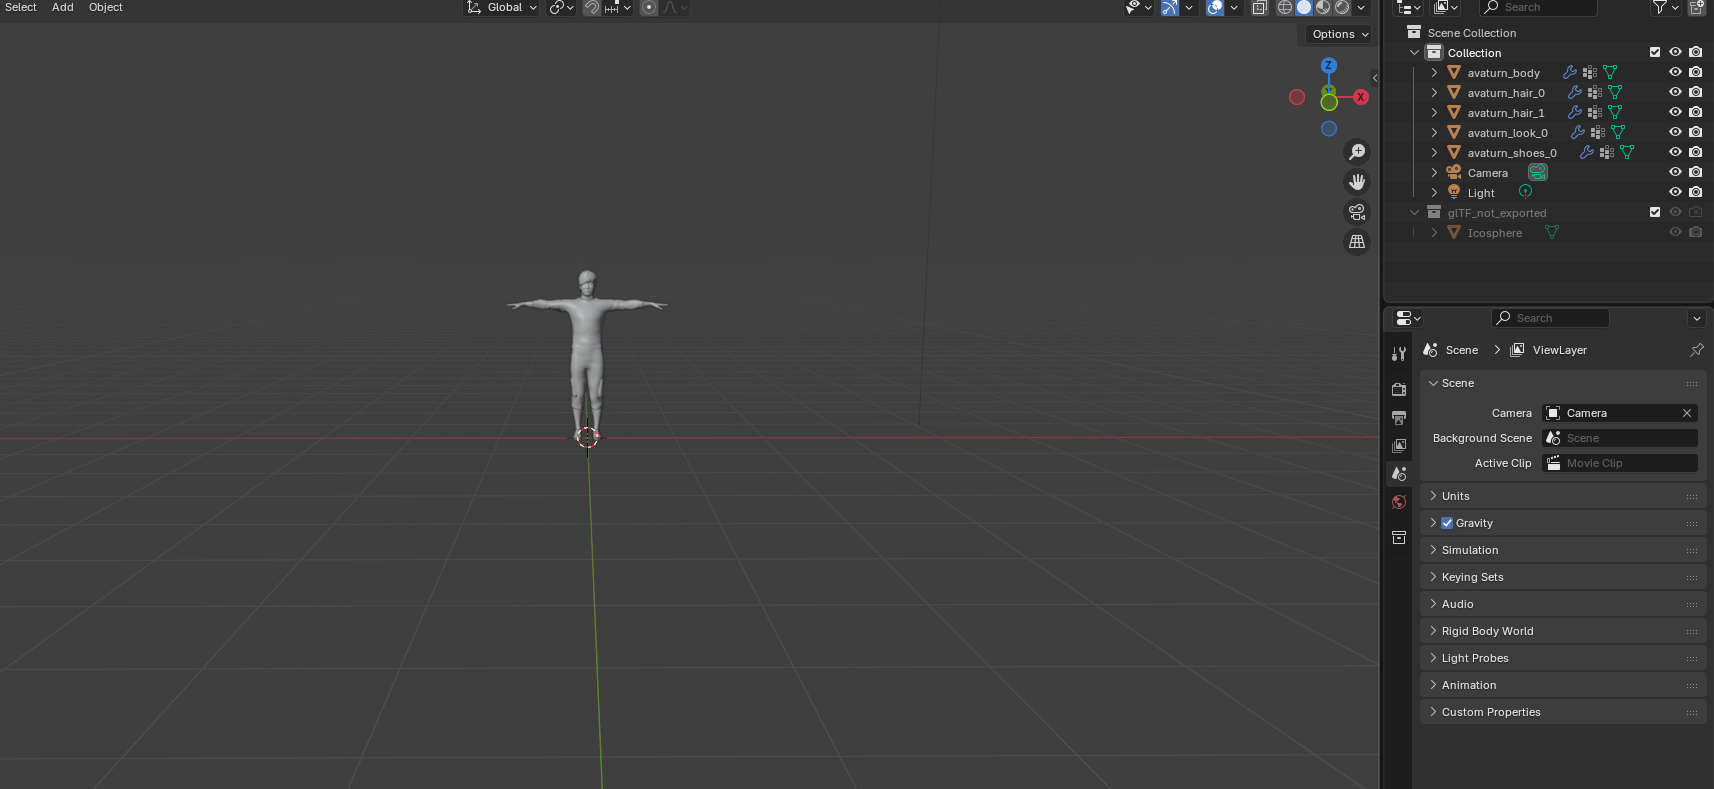The width and height of the screenshot is (1714, 789).
Task: Clear the Camera field with X button
Action: click(x=1687, y=413)
